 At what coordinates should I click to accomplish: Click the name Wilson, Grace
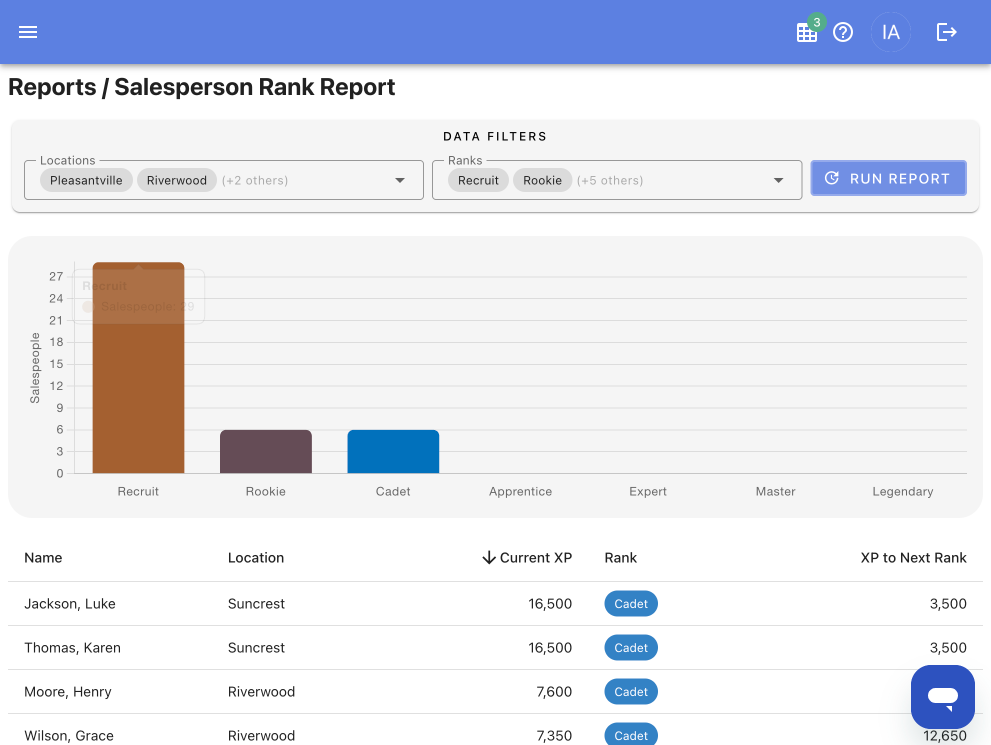pos(69,736)
